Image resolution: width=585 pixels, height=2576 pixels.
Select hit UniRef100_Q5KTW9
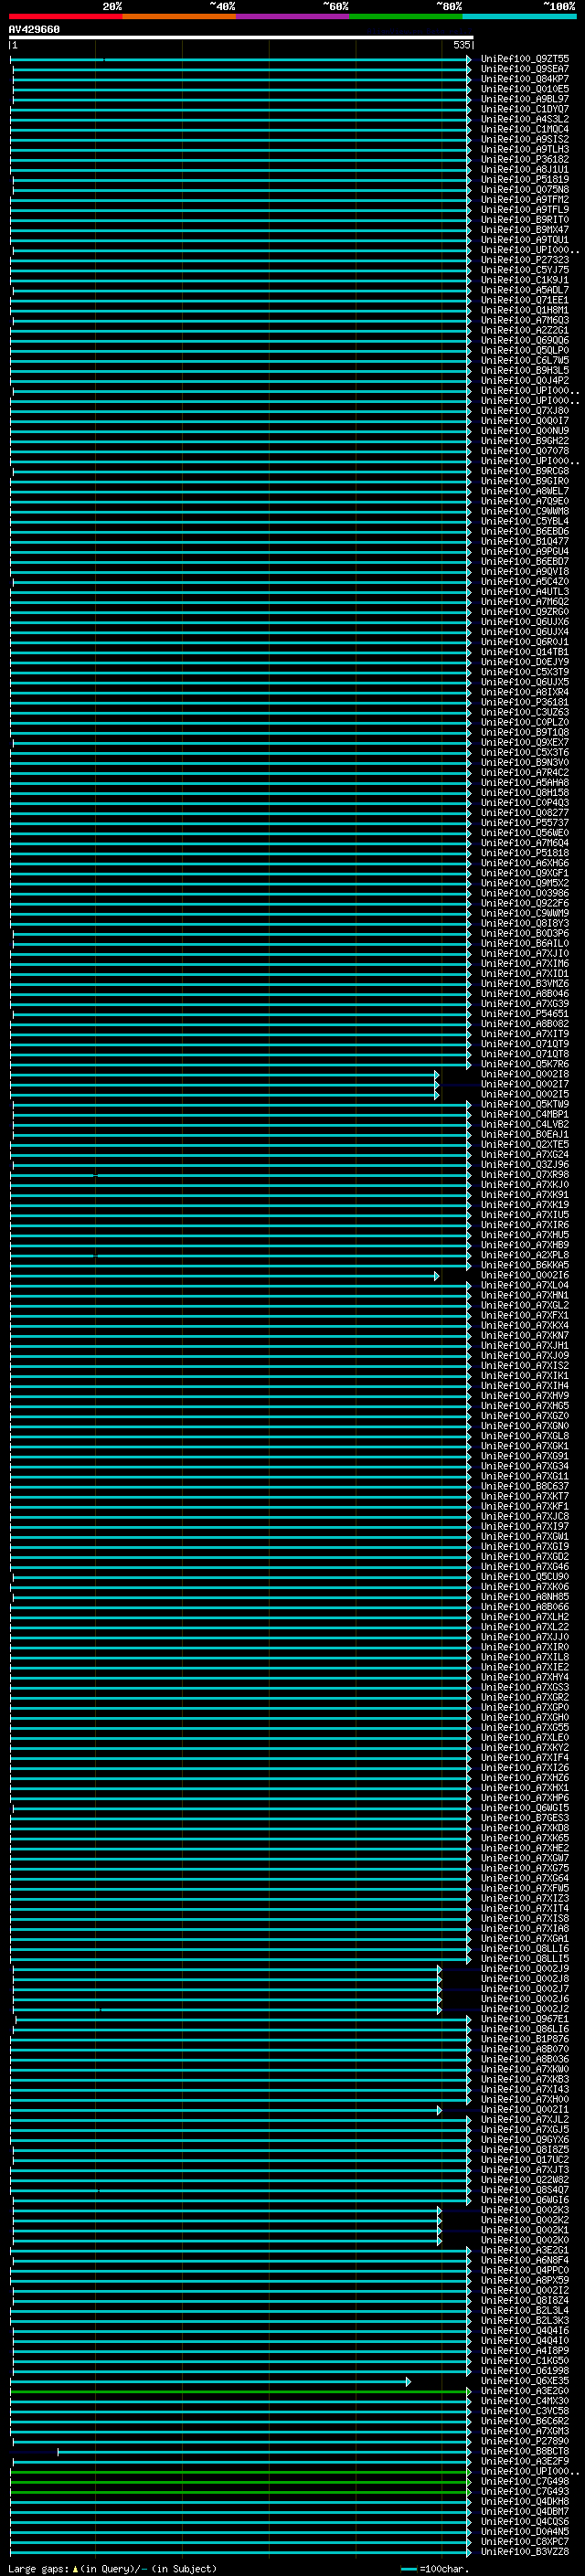click(525, 1104)
